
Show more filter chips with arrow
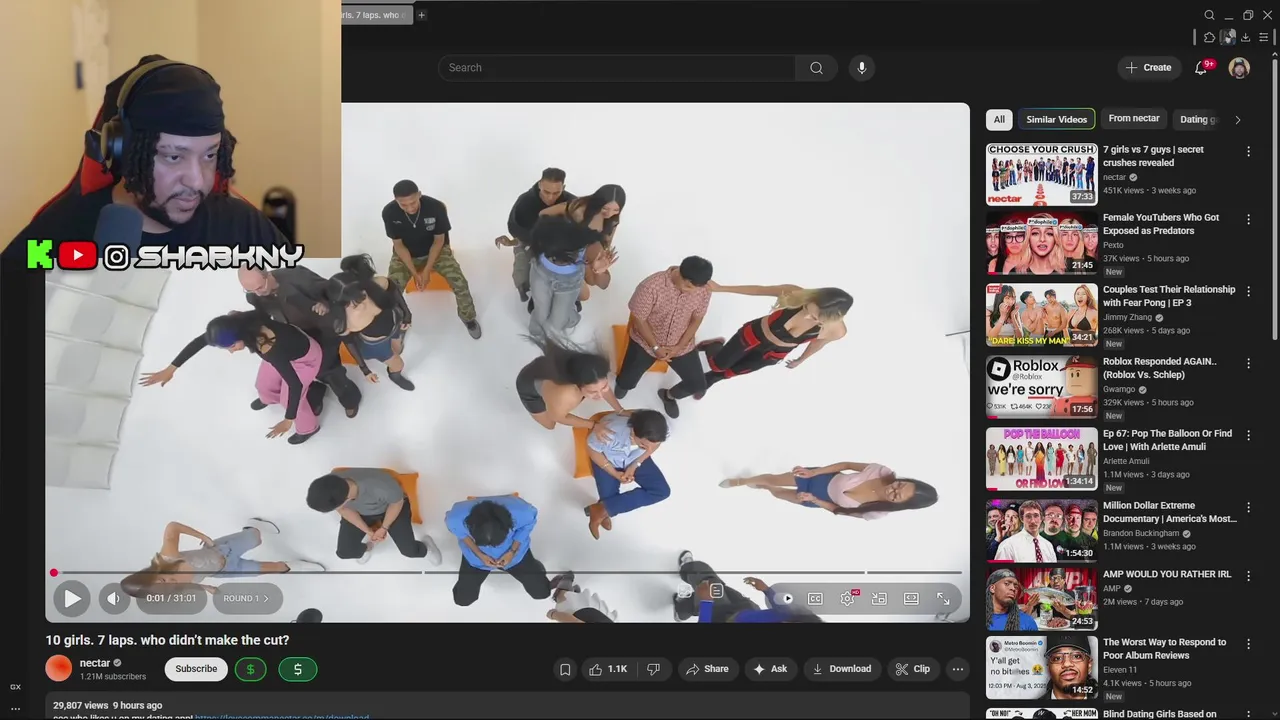(x=1237, y=120)
